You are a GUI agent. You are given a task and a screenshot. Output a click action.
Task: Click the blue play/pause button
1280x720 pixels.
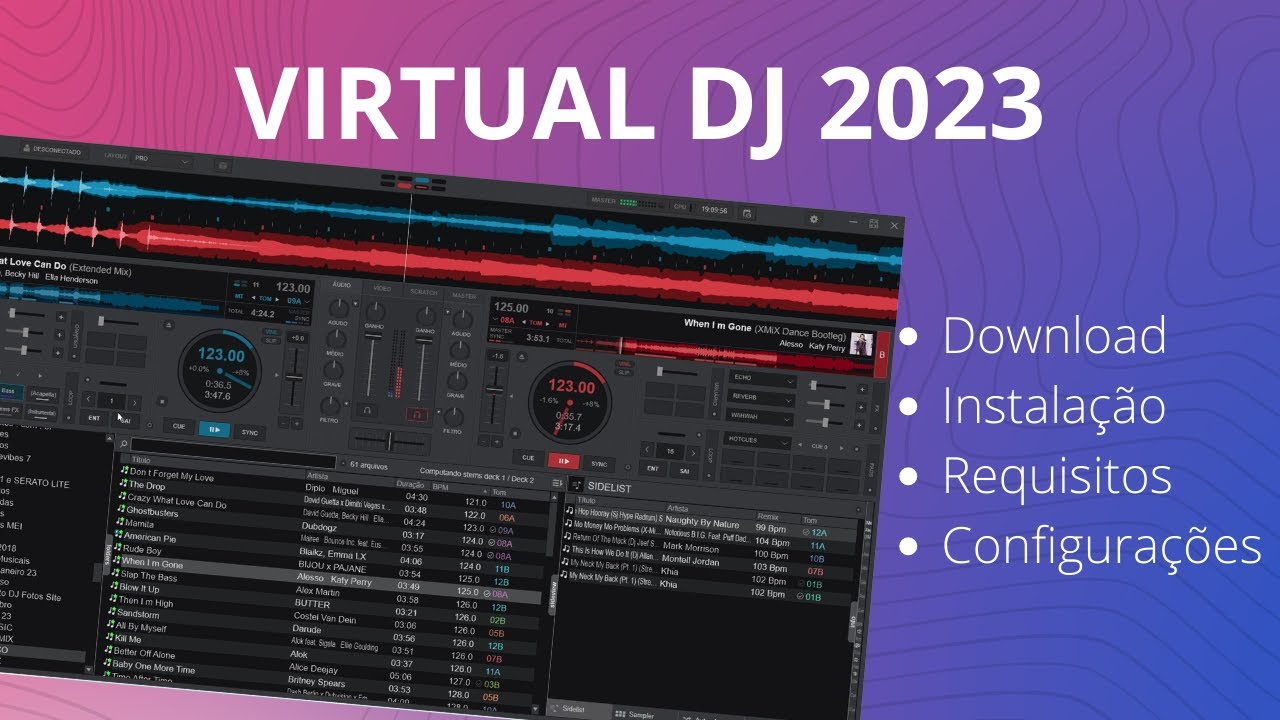pyautogui.click(x=214, y=429)
